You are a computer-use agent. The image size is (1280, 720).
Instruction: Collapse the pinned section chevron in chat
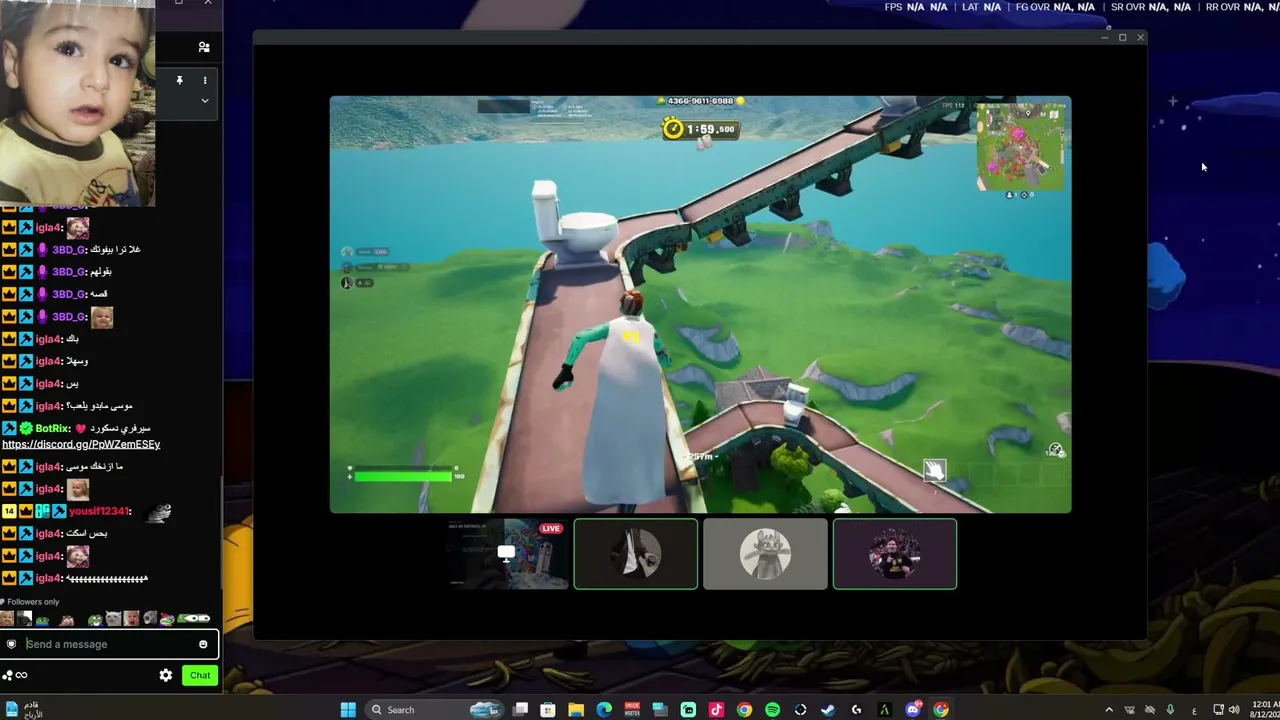coord(205,100)
